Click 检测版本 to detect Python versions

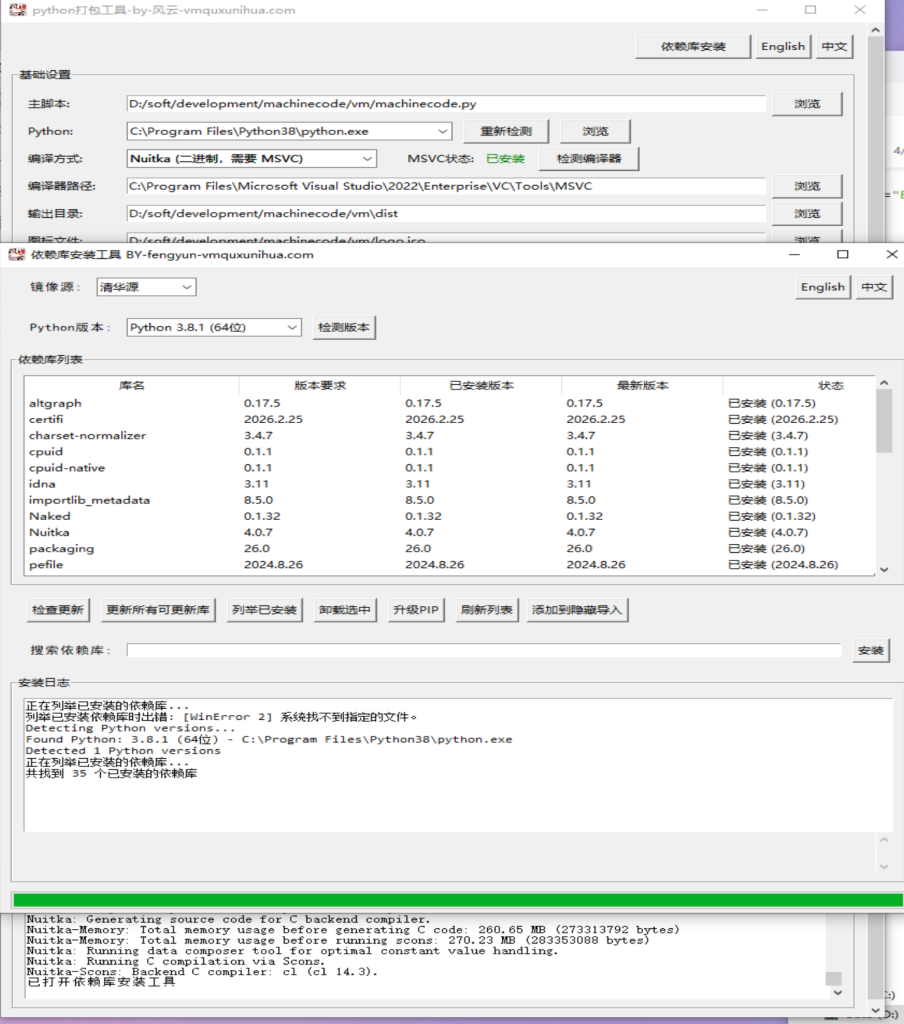click(x=344, y=327)
